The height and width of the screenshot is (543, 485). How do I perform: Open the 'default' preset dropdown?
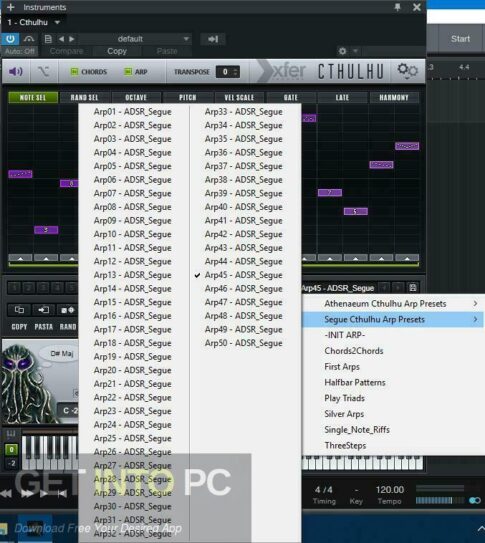point(135,39)
